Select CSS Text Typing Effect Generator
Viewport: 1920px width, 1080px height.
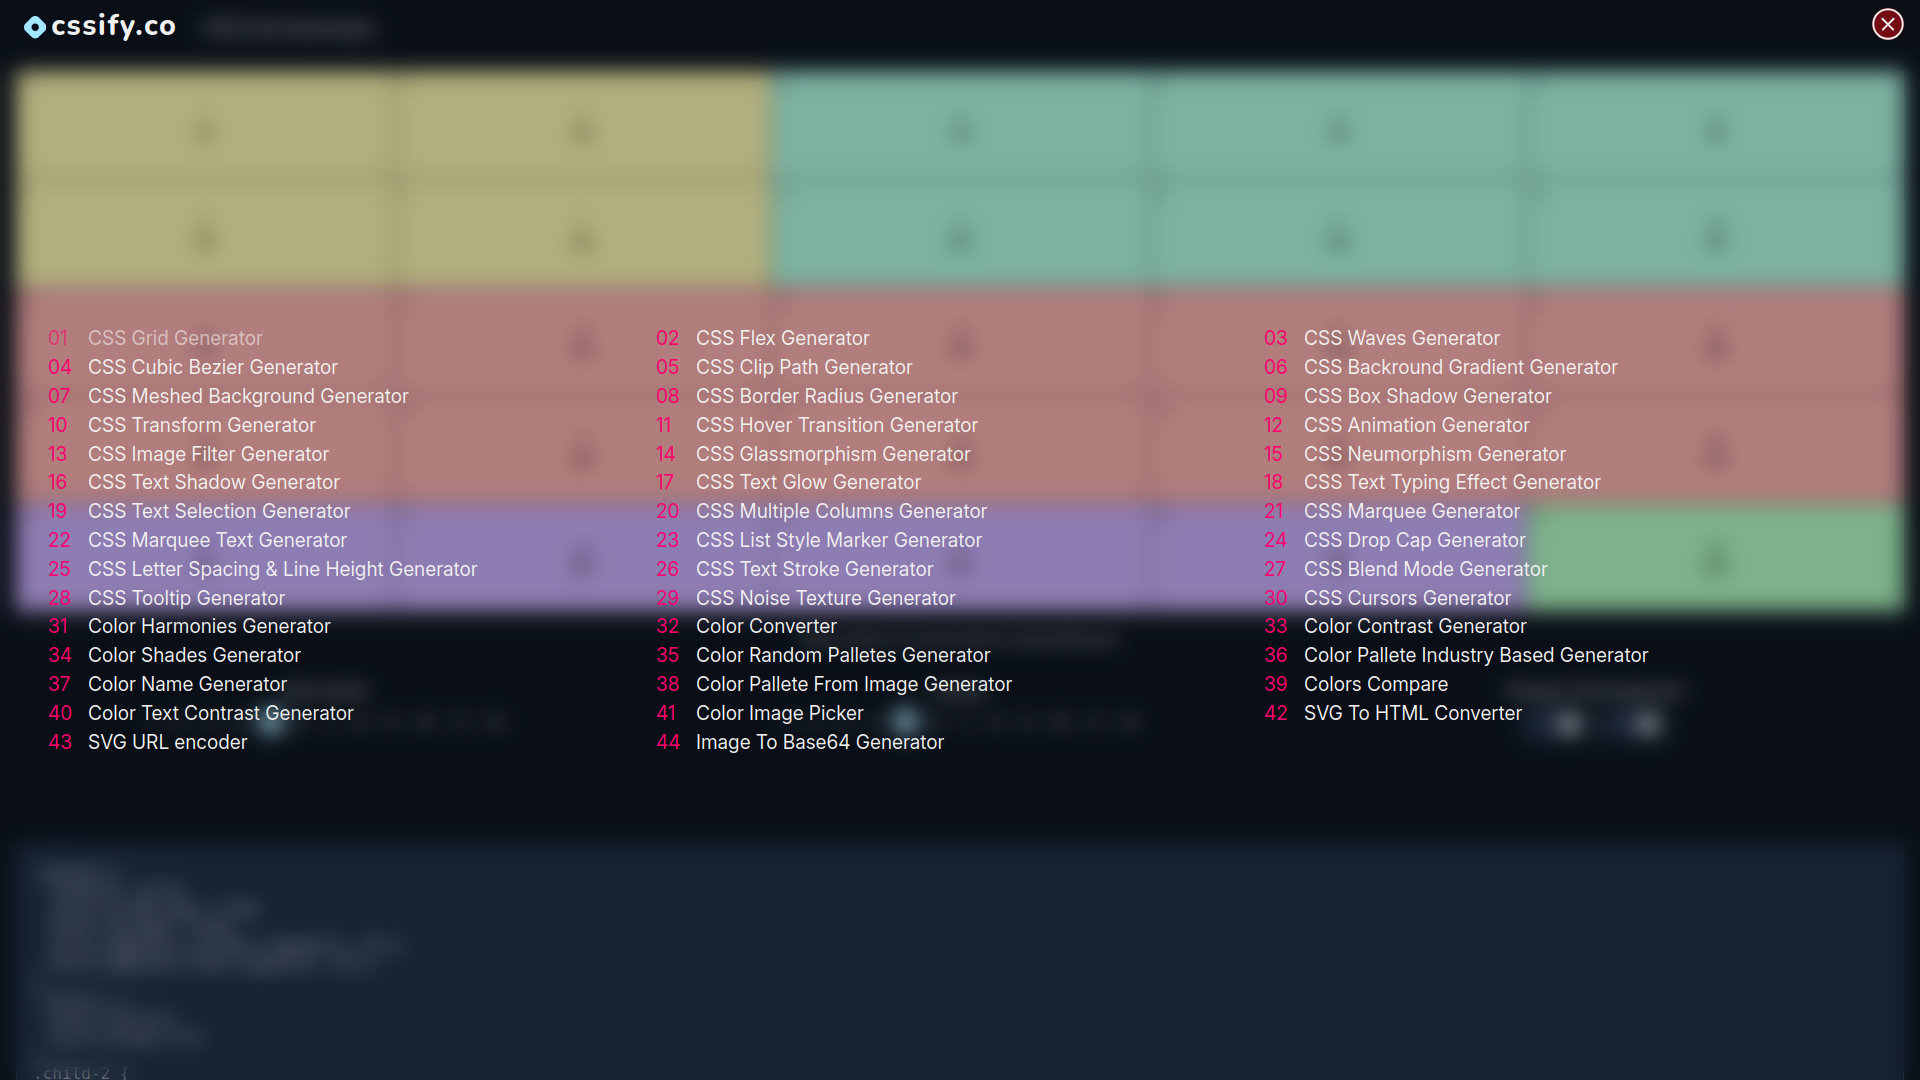click(1452, 482)
